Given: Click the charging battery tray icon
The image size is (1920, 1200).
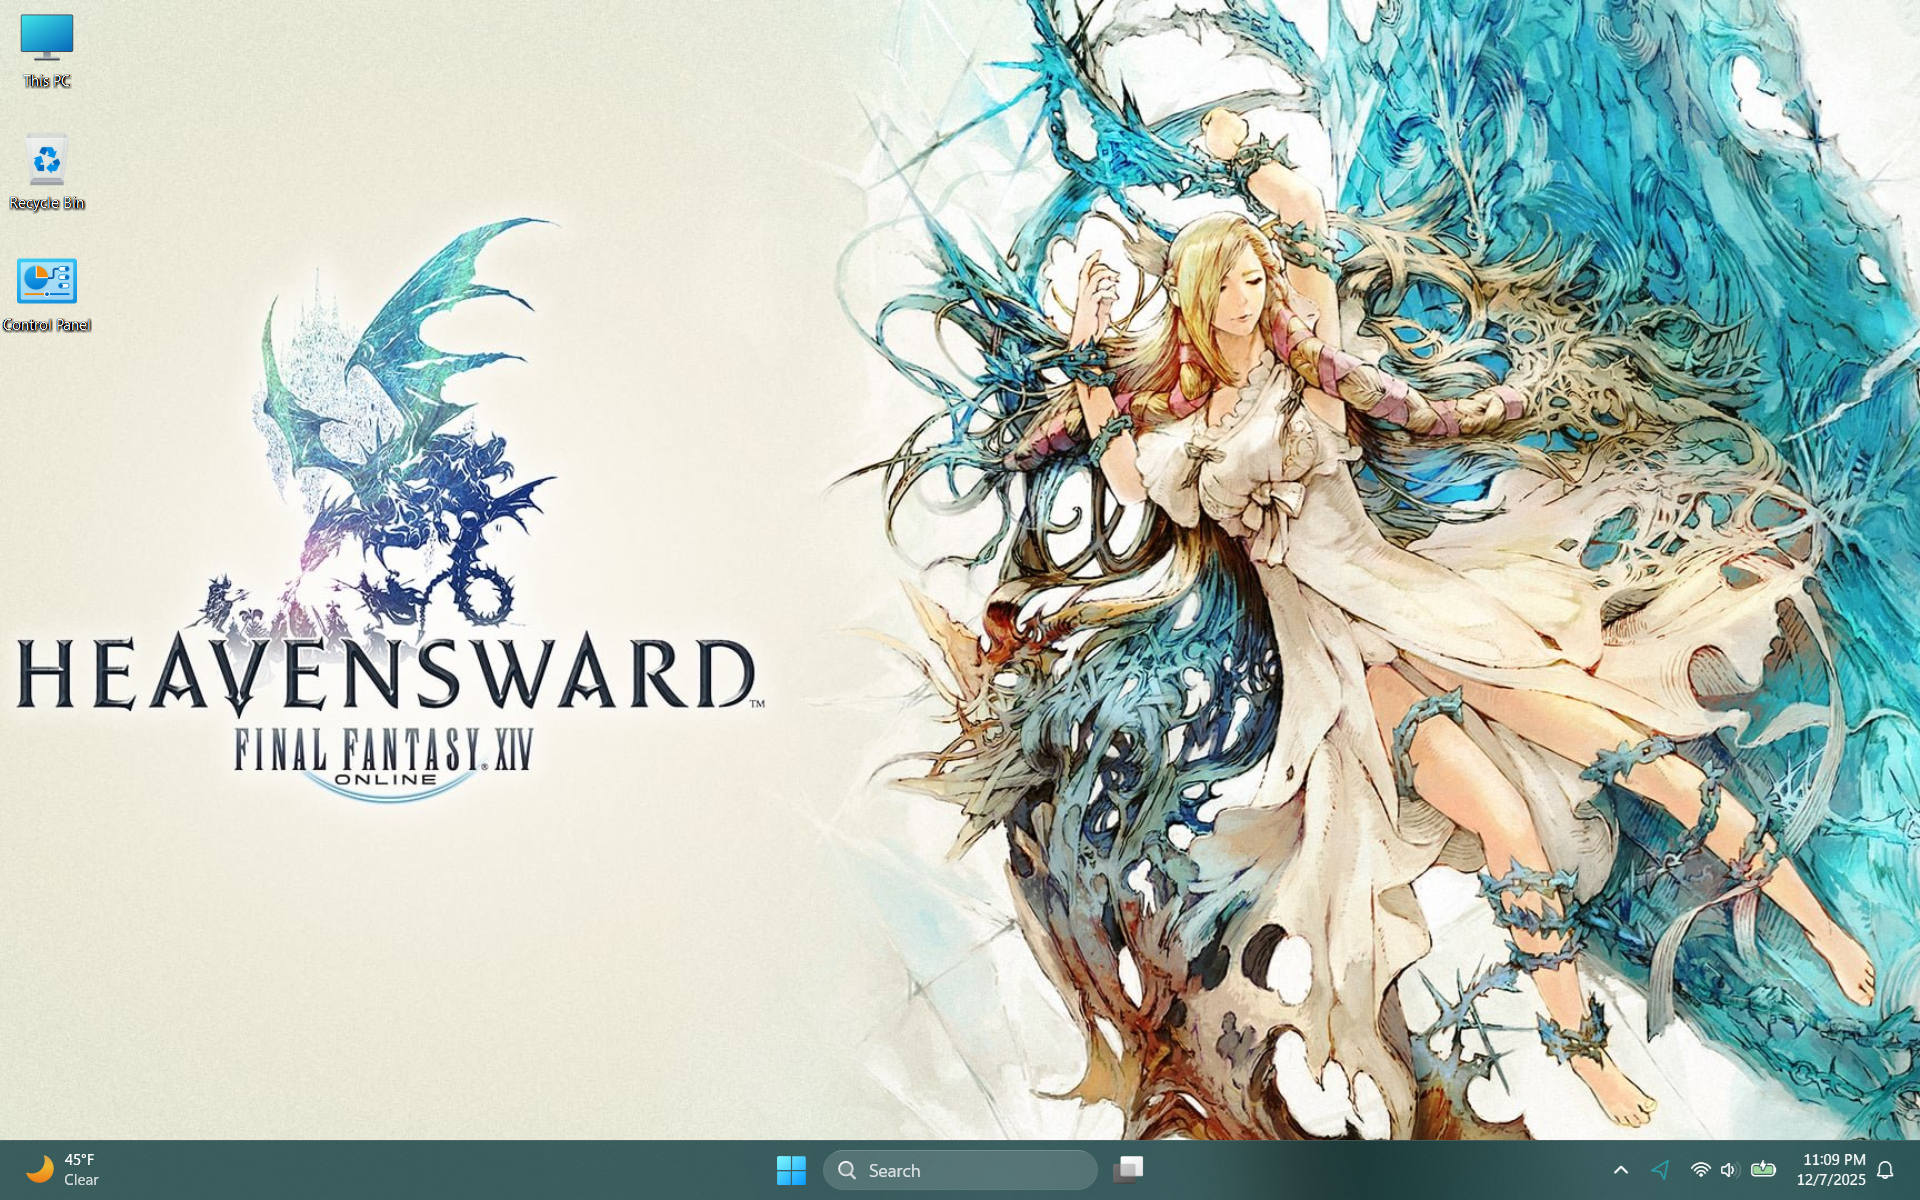Looking at the screenshot, I should (1763, 1169).
